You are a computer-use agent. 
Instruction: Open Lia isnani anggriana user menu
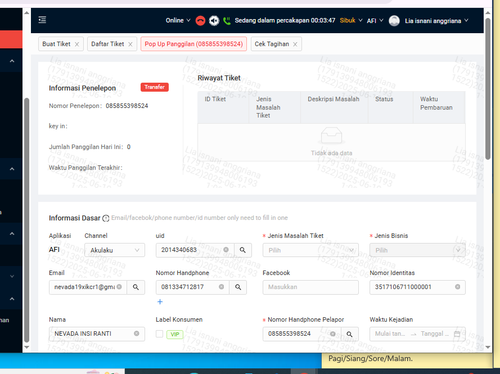436,21
